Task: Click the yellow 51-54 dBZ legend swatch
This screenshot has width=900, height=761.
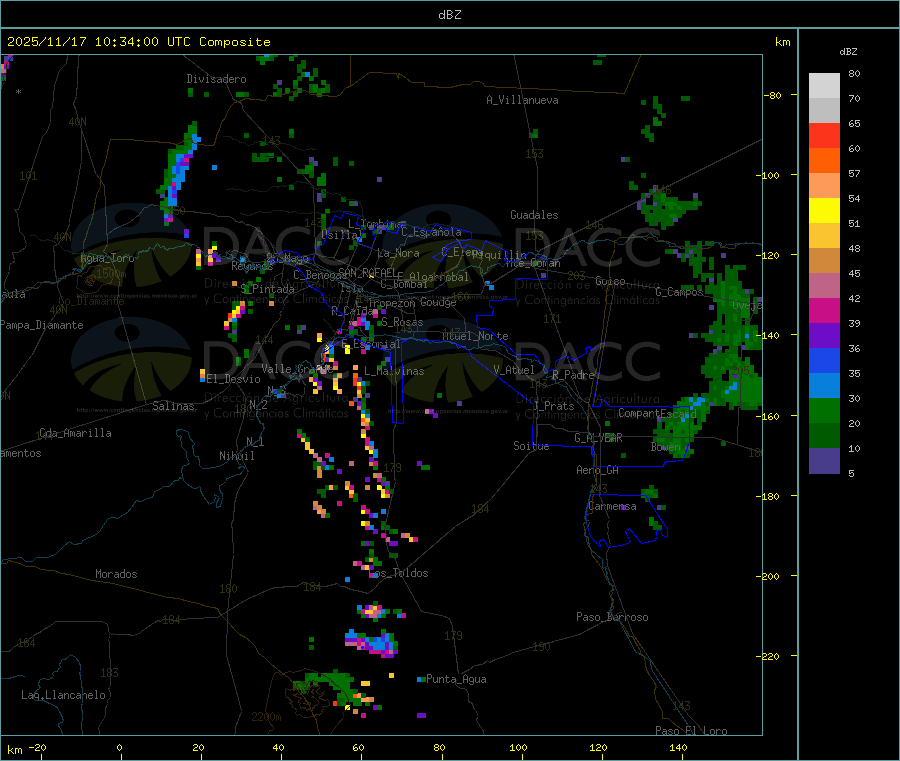Action: [x=824, y=211]
